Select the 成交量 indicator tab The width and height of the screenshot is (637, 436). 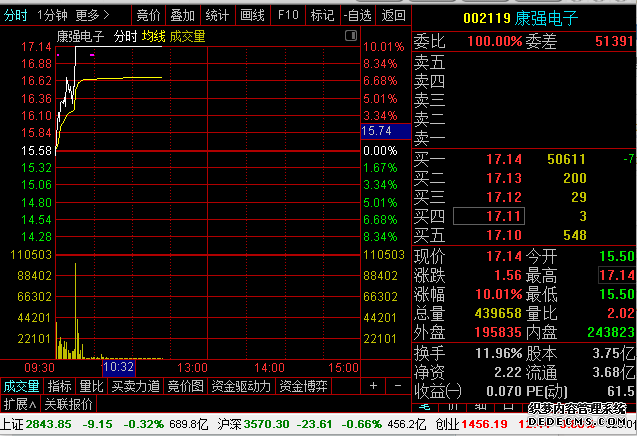[21, 386]
